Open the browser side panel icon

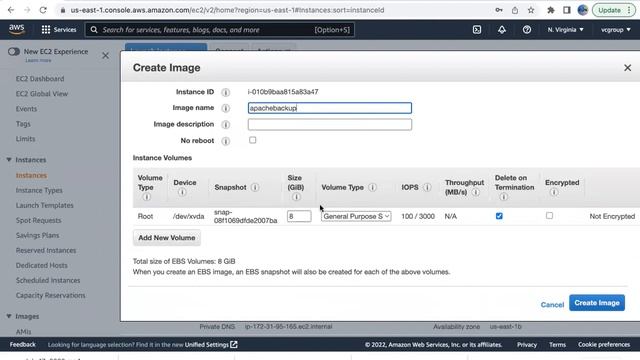pyautogui.click(x=567, y=10)
